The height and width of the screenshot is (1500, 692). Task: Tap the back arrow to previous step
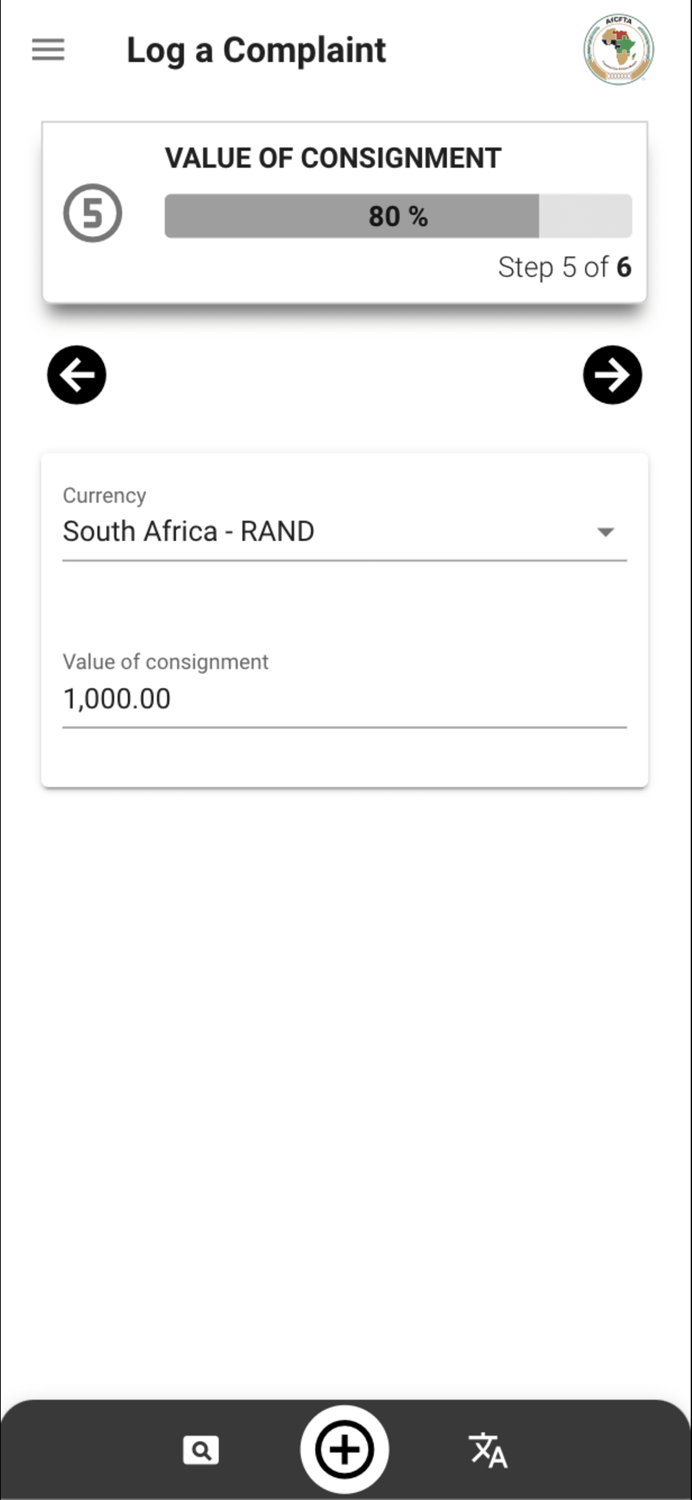tap(76, 375)
